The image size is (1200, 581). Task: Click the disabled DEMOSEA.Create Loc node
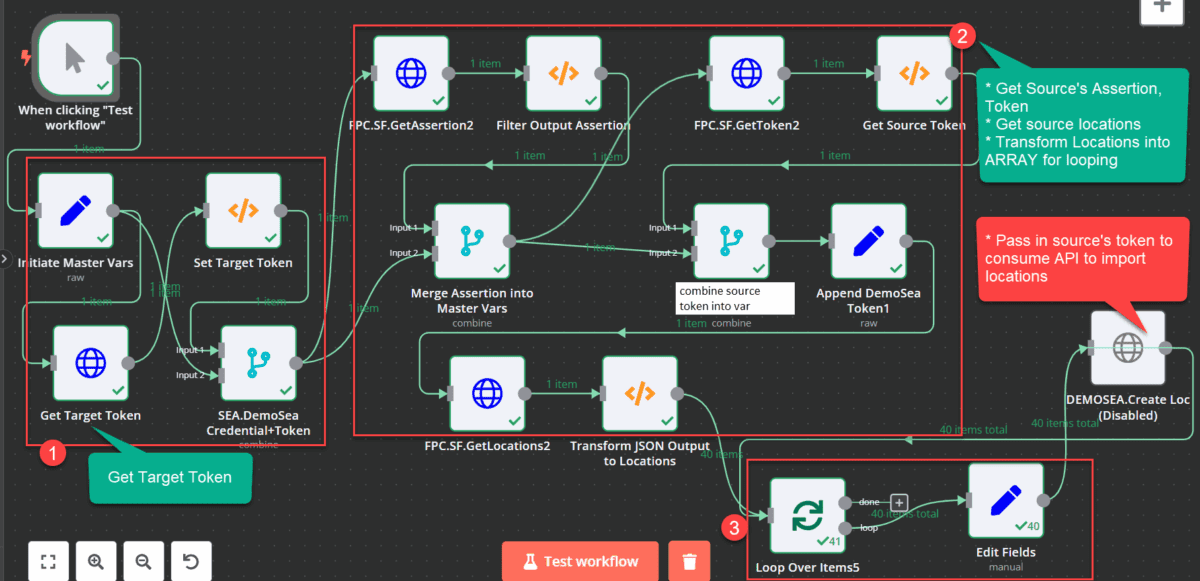[1127, 348]
